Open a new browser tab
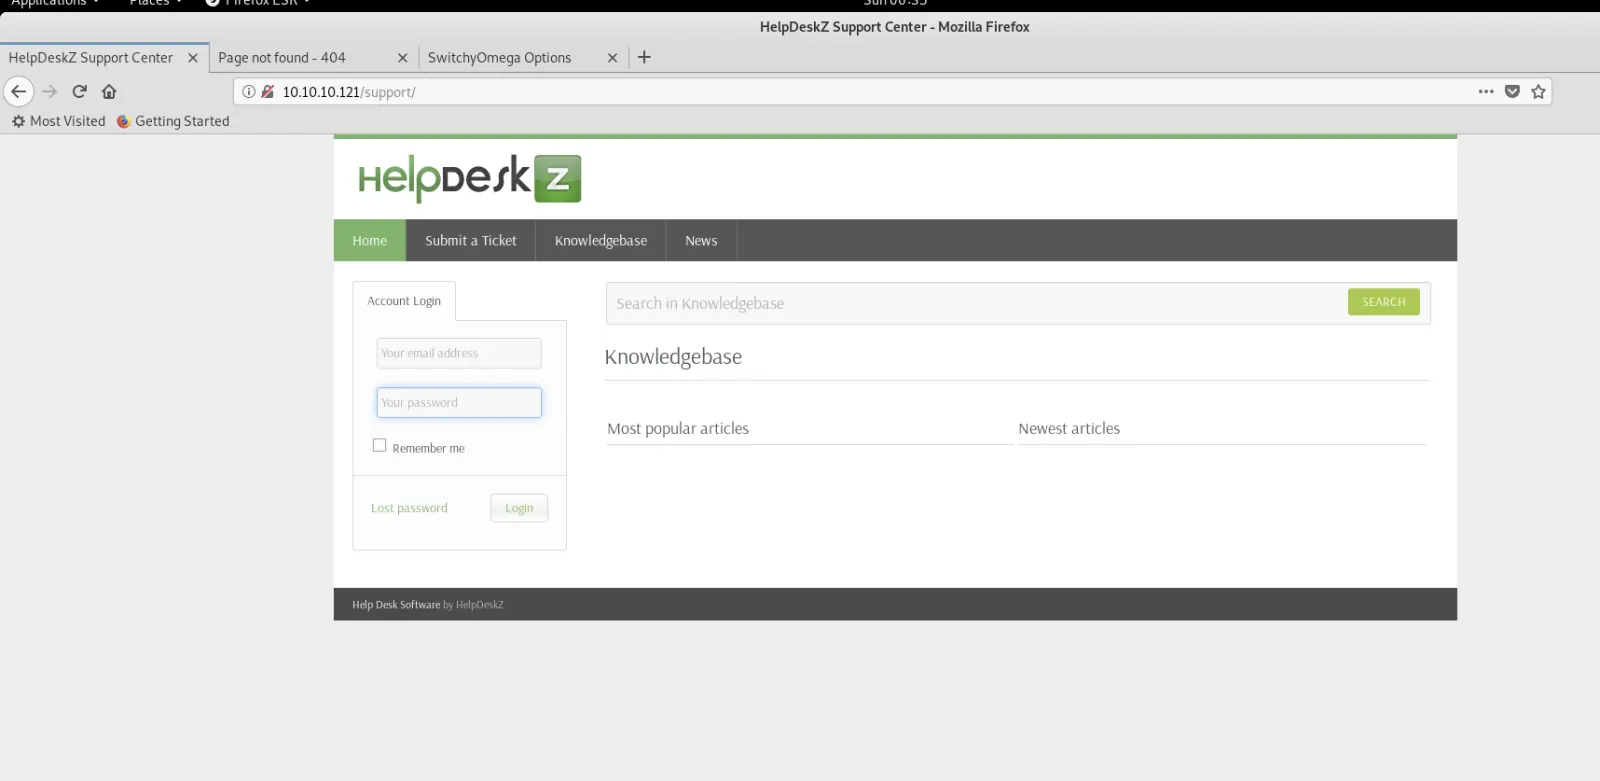Screen dimensions: 1600x781 (644, 57)
